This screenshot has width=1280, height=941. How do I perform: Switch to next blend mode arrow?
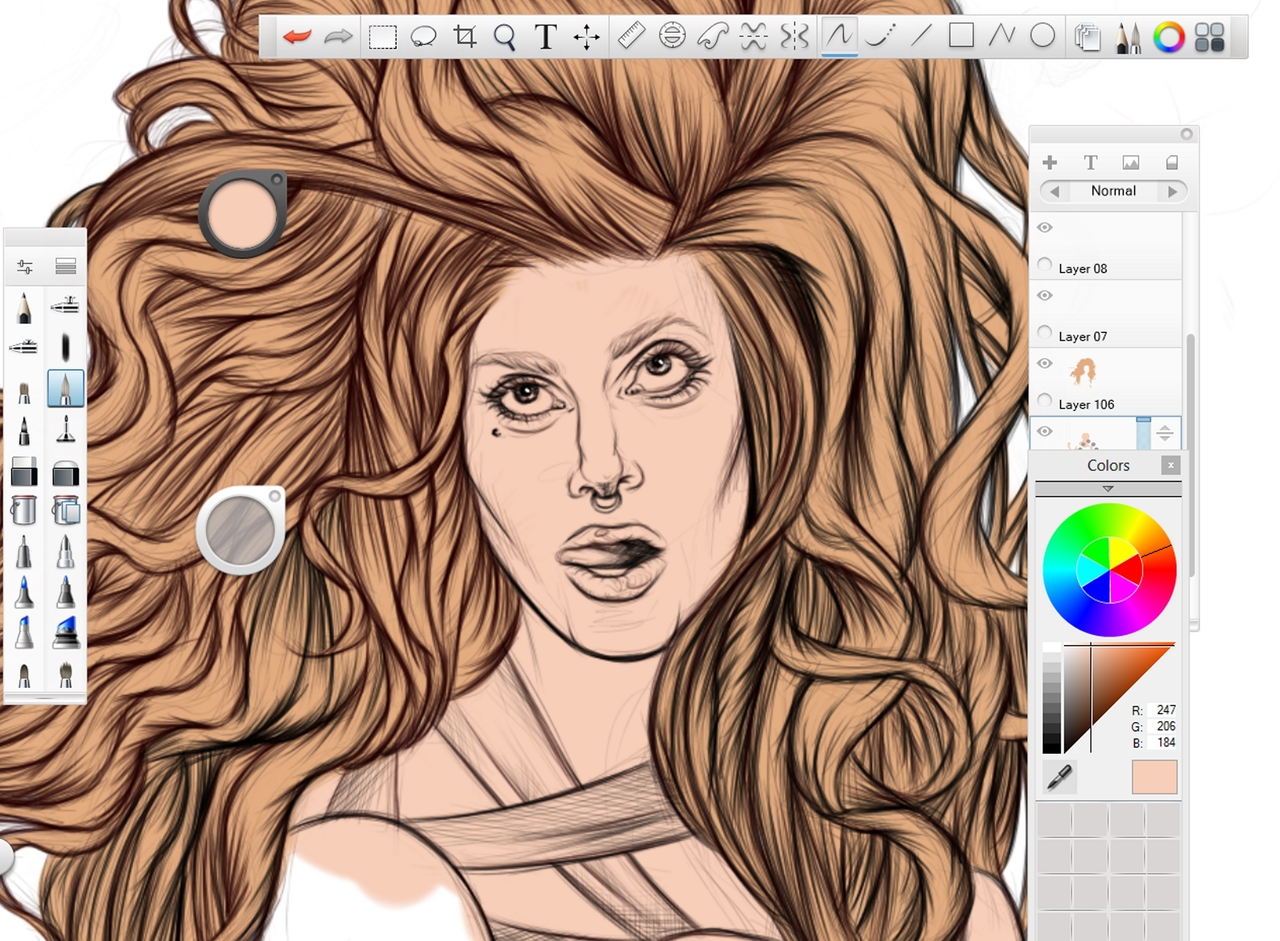pos(1174,191)
